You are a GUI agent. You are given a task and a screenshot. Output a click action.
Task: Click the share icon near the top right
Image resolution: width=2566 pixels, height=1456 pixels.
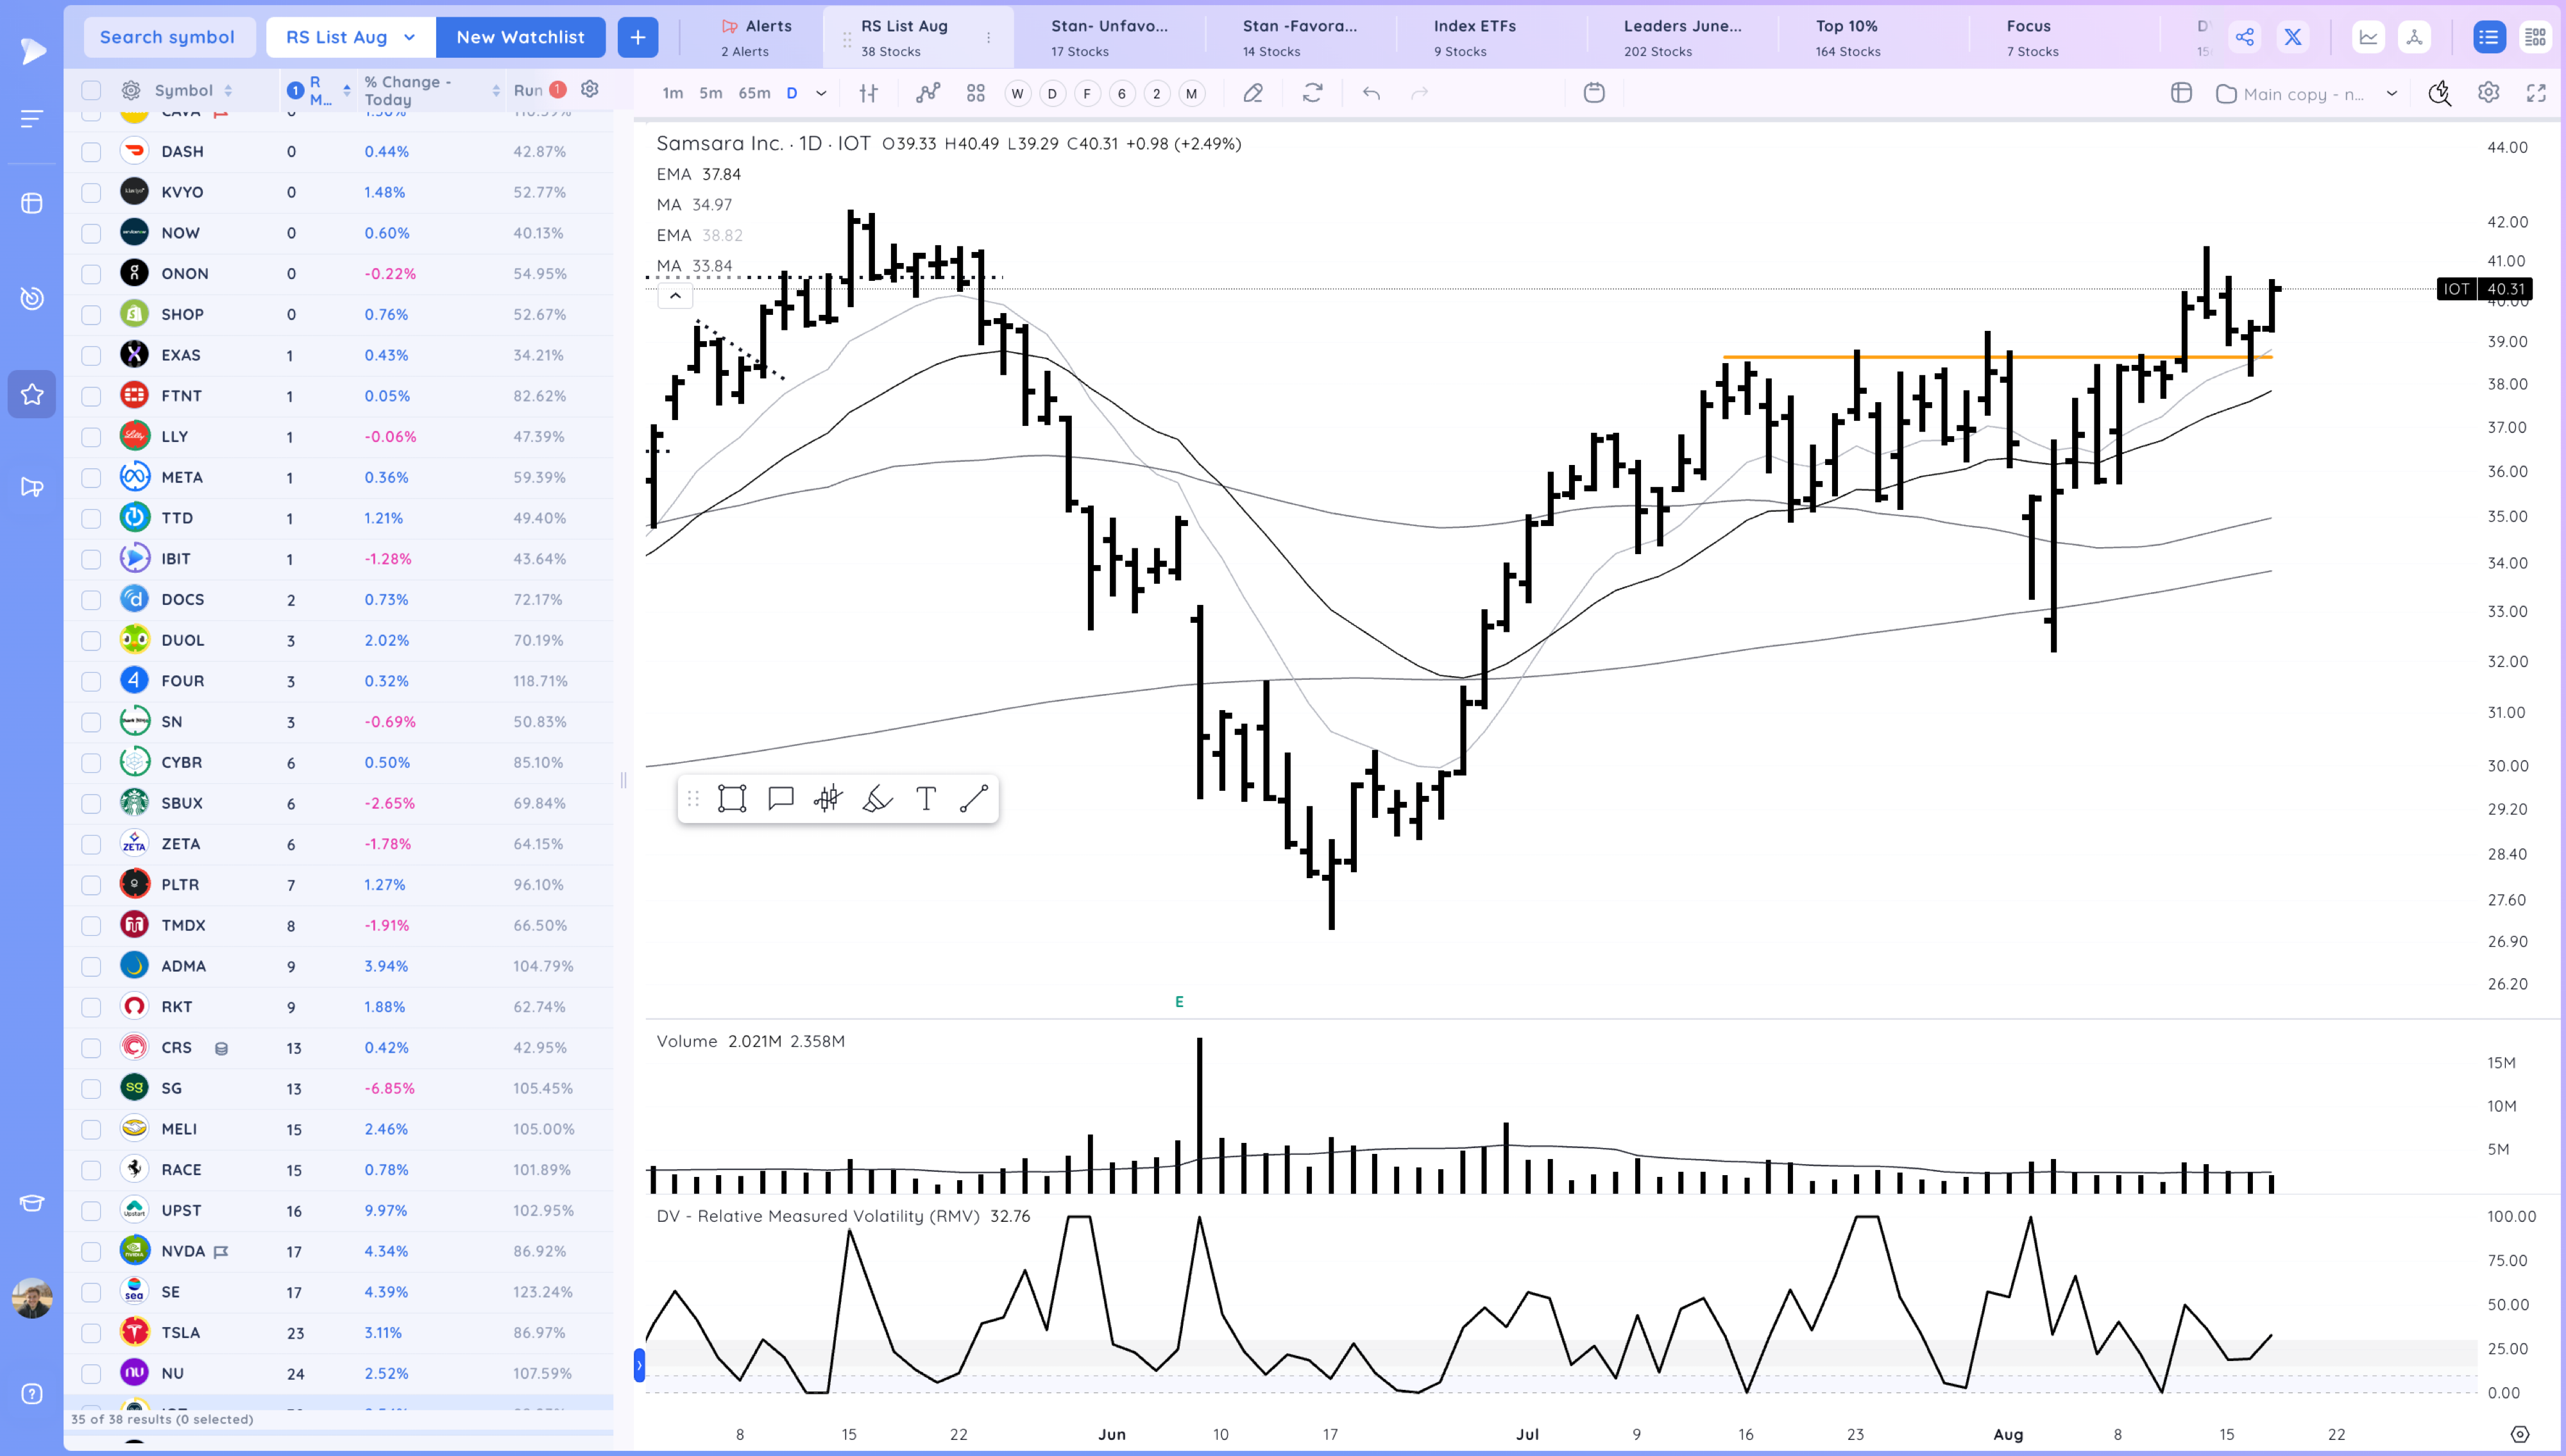tap(2245, 36)
